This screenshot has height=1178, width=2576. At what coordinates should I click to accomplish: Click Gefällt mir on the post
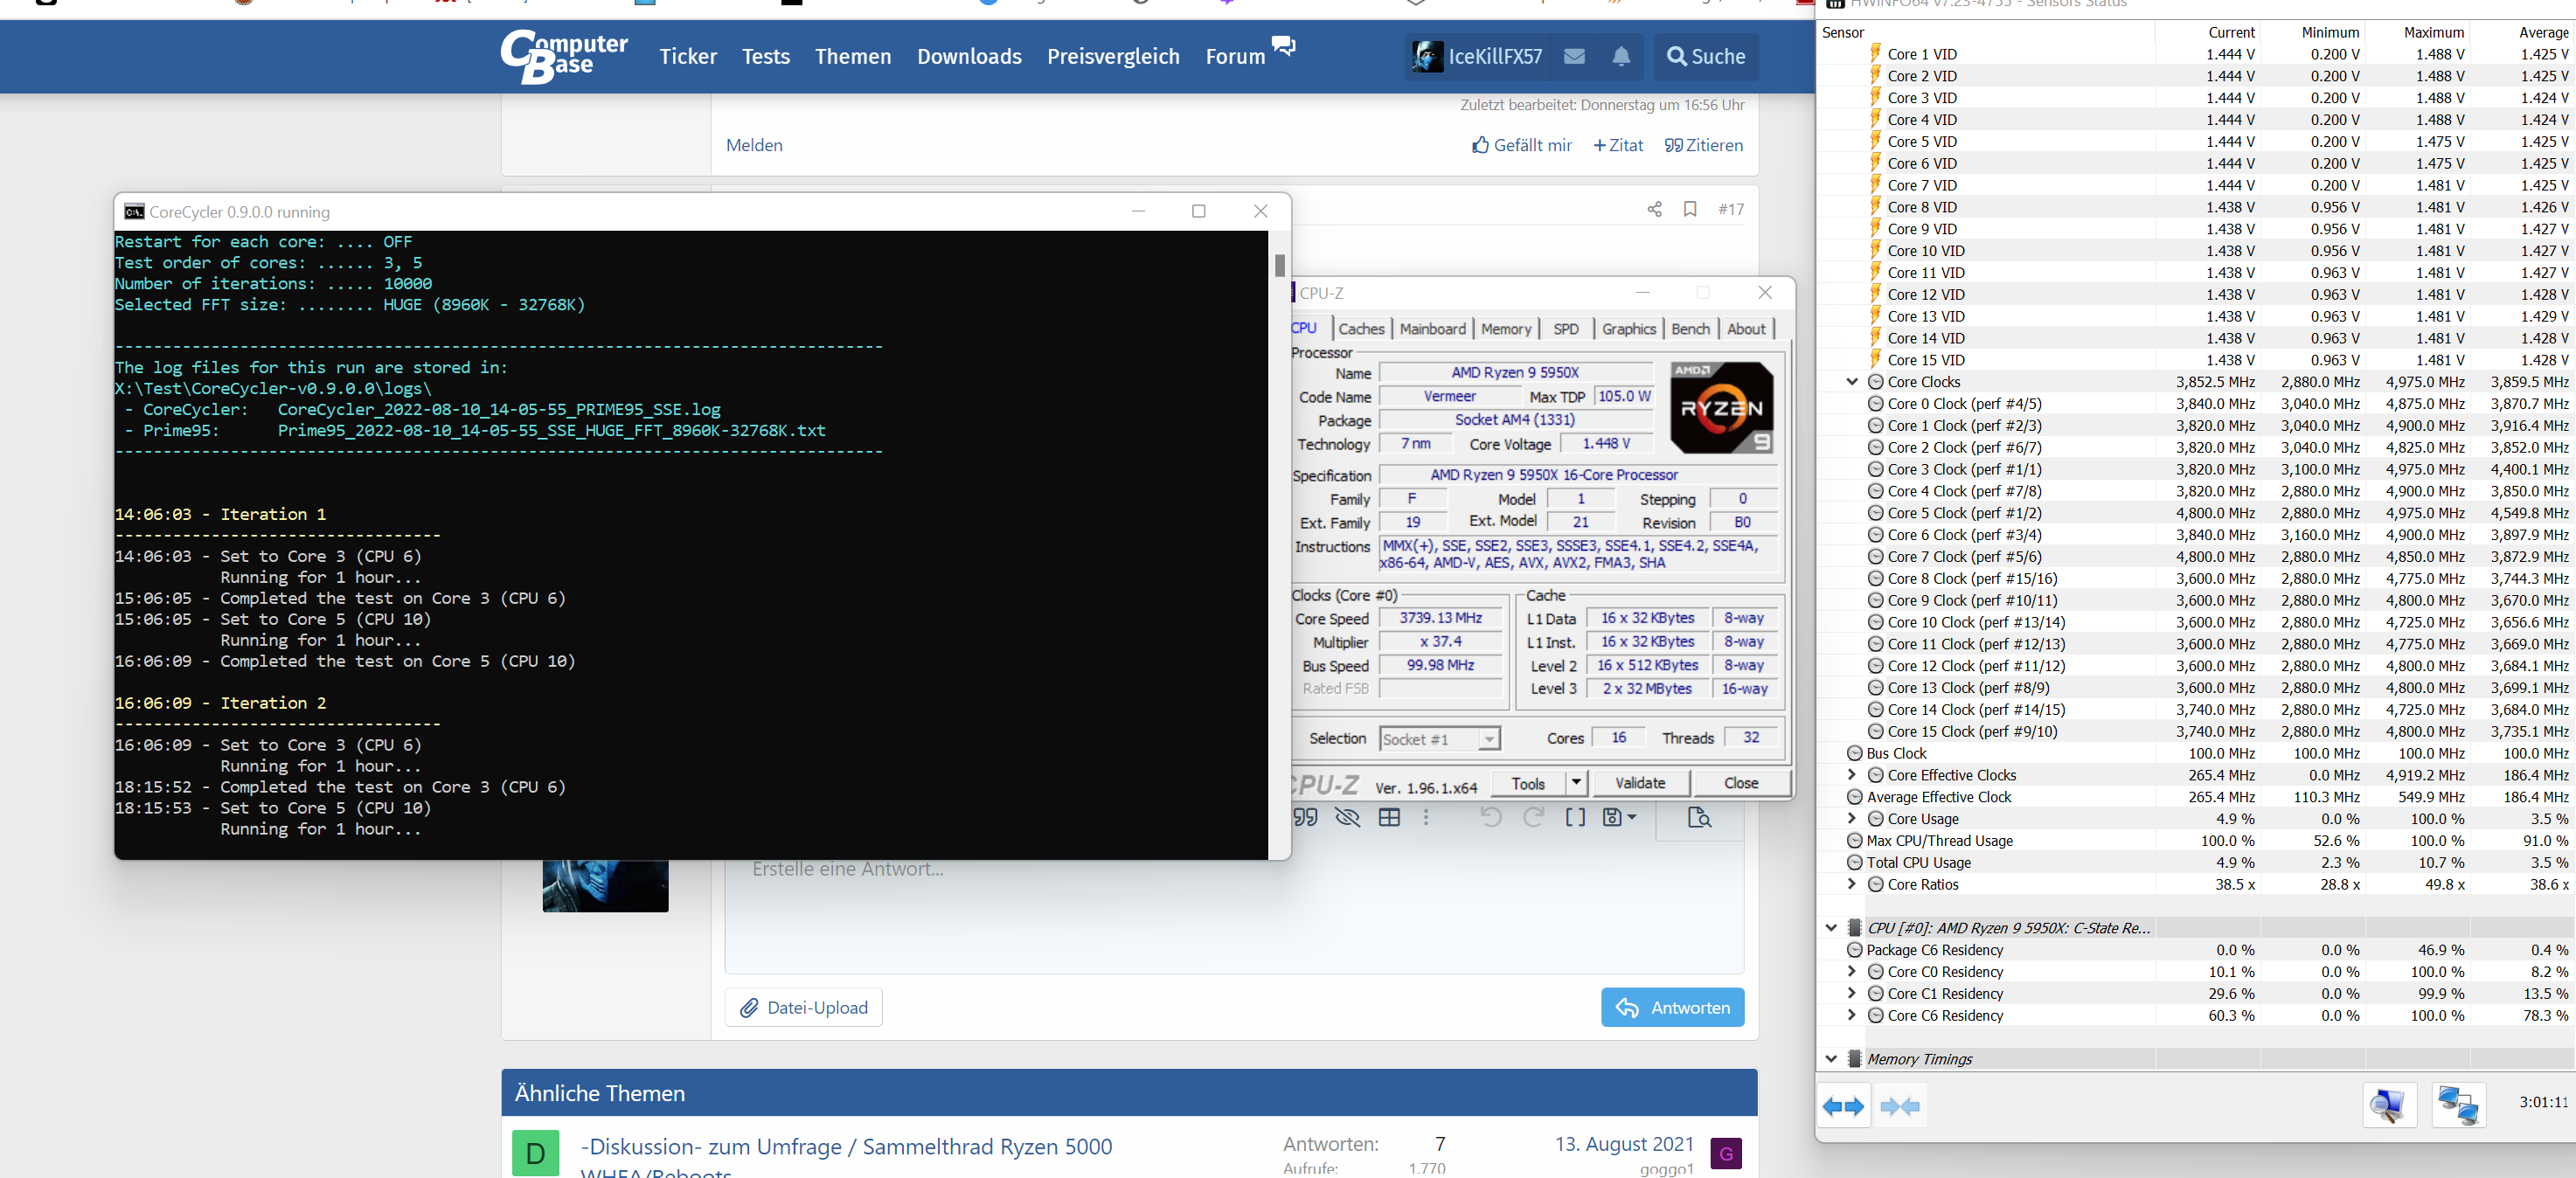1522,145
